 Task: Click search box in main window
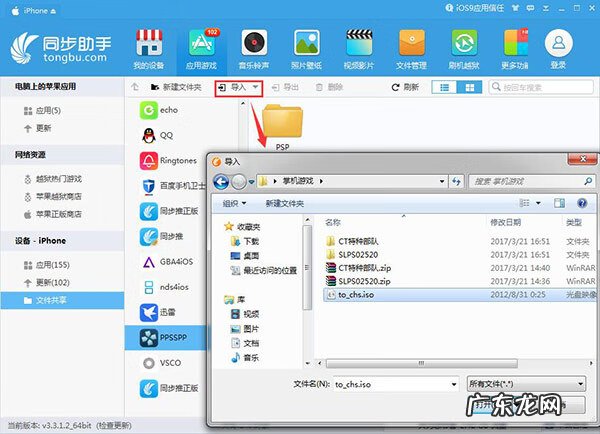point(541,88)
